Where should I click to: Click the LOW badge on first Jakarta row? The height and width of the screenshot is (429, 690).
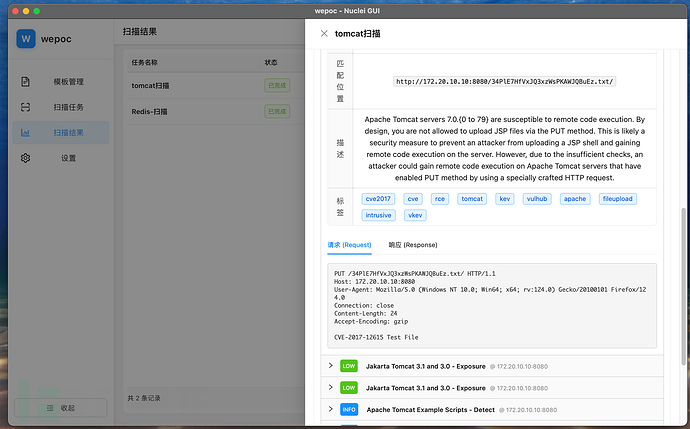click(349, 366)
